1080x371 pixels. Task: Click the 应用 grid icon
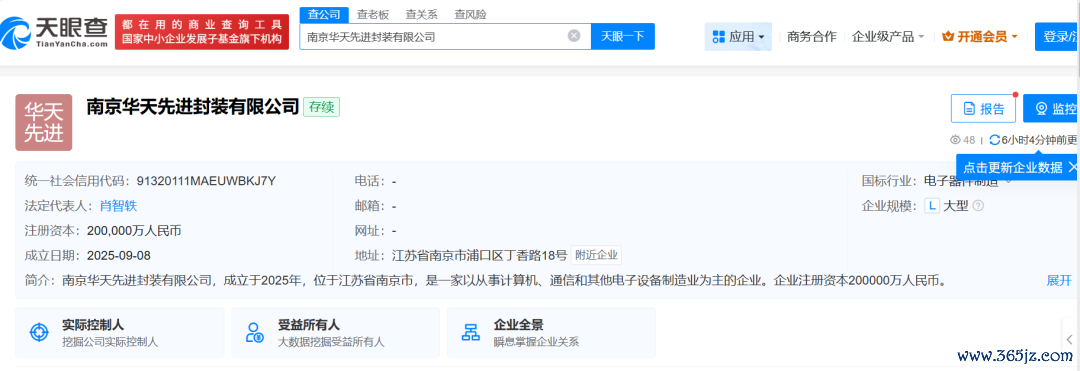point(718,36)
